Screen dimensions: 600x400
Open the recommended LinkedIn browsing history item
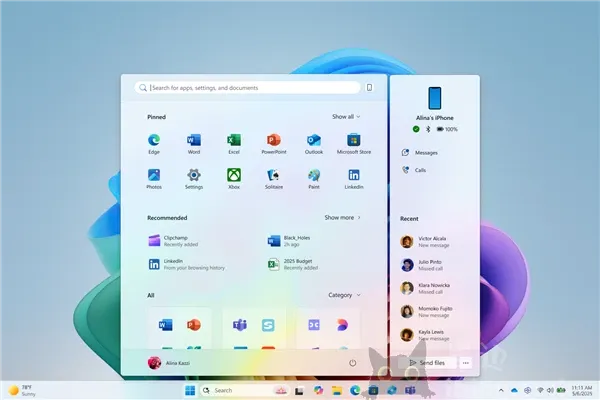[x=187, y=264]
